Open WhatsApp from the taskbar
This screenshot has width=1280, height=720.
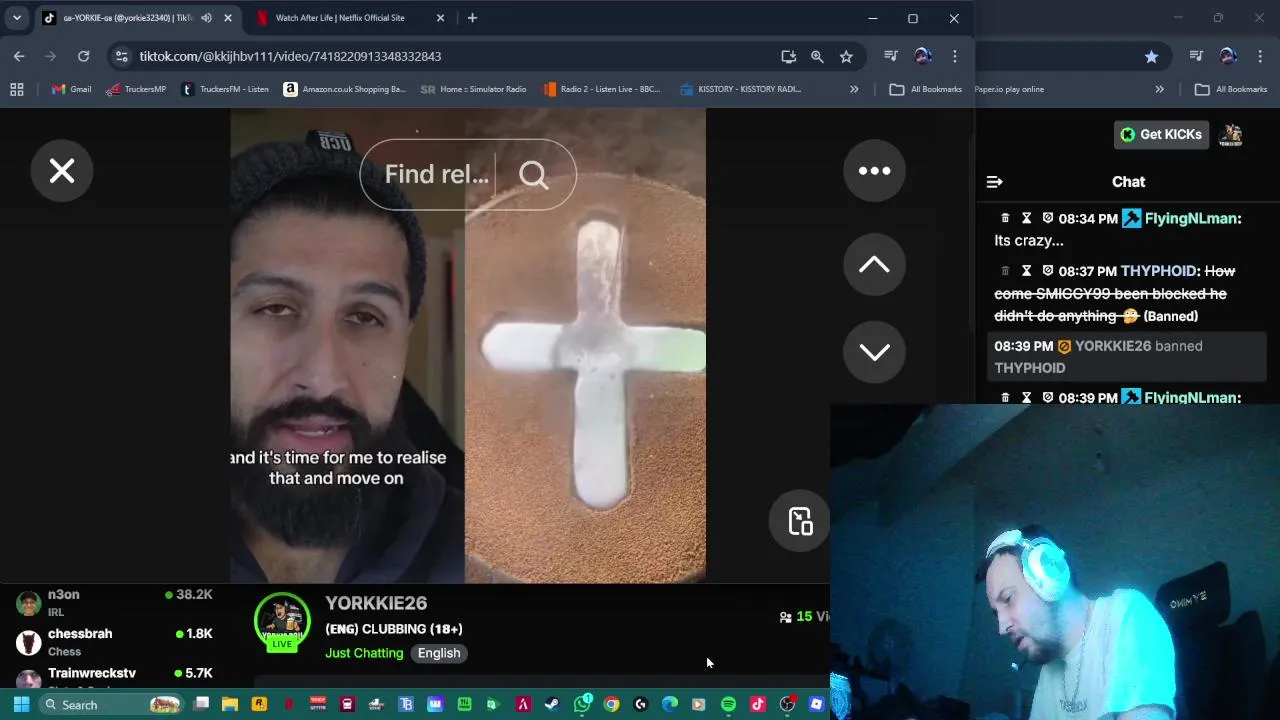pyautogui.click(x=582, y=704)
